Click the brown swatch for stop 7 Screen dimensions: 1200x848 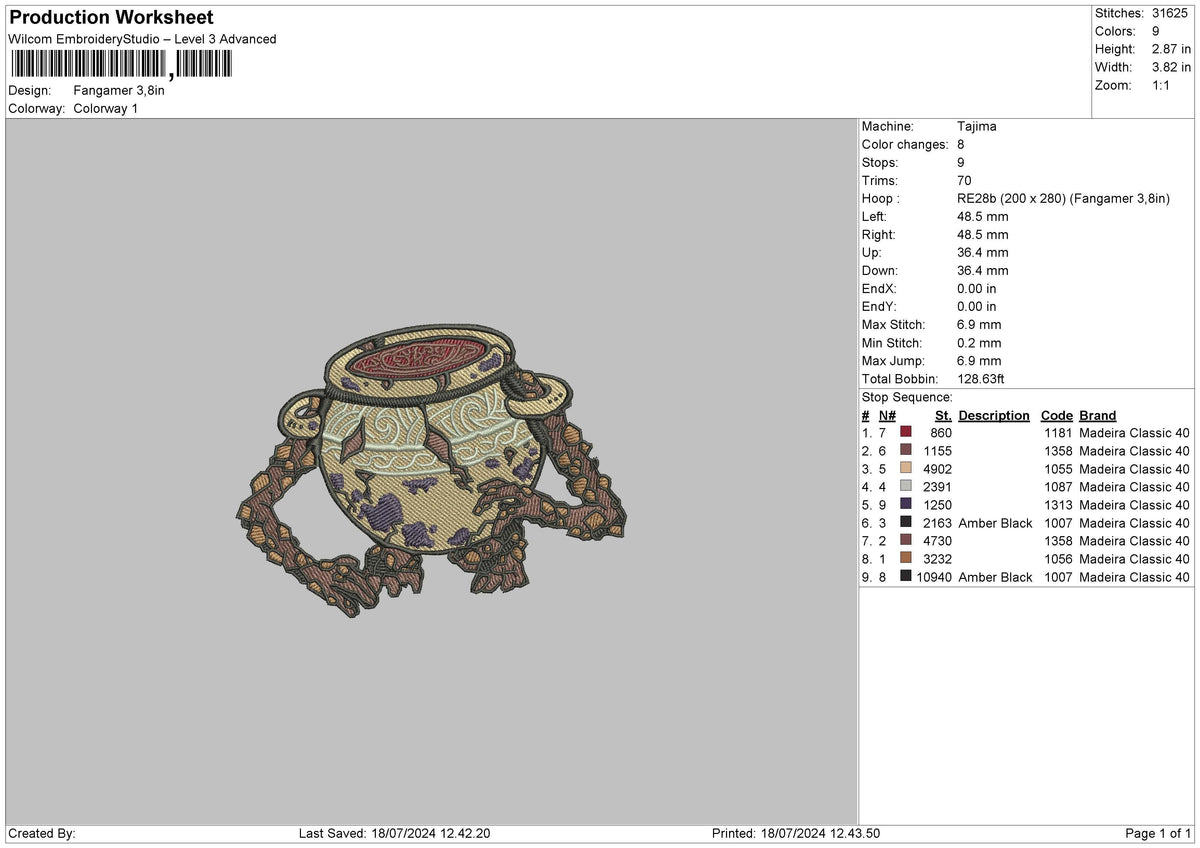pyautogui.click(x=905, y=541)
